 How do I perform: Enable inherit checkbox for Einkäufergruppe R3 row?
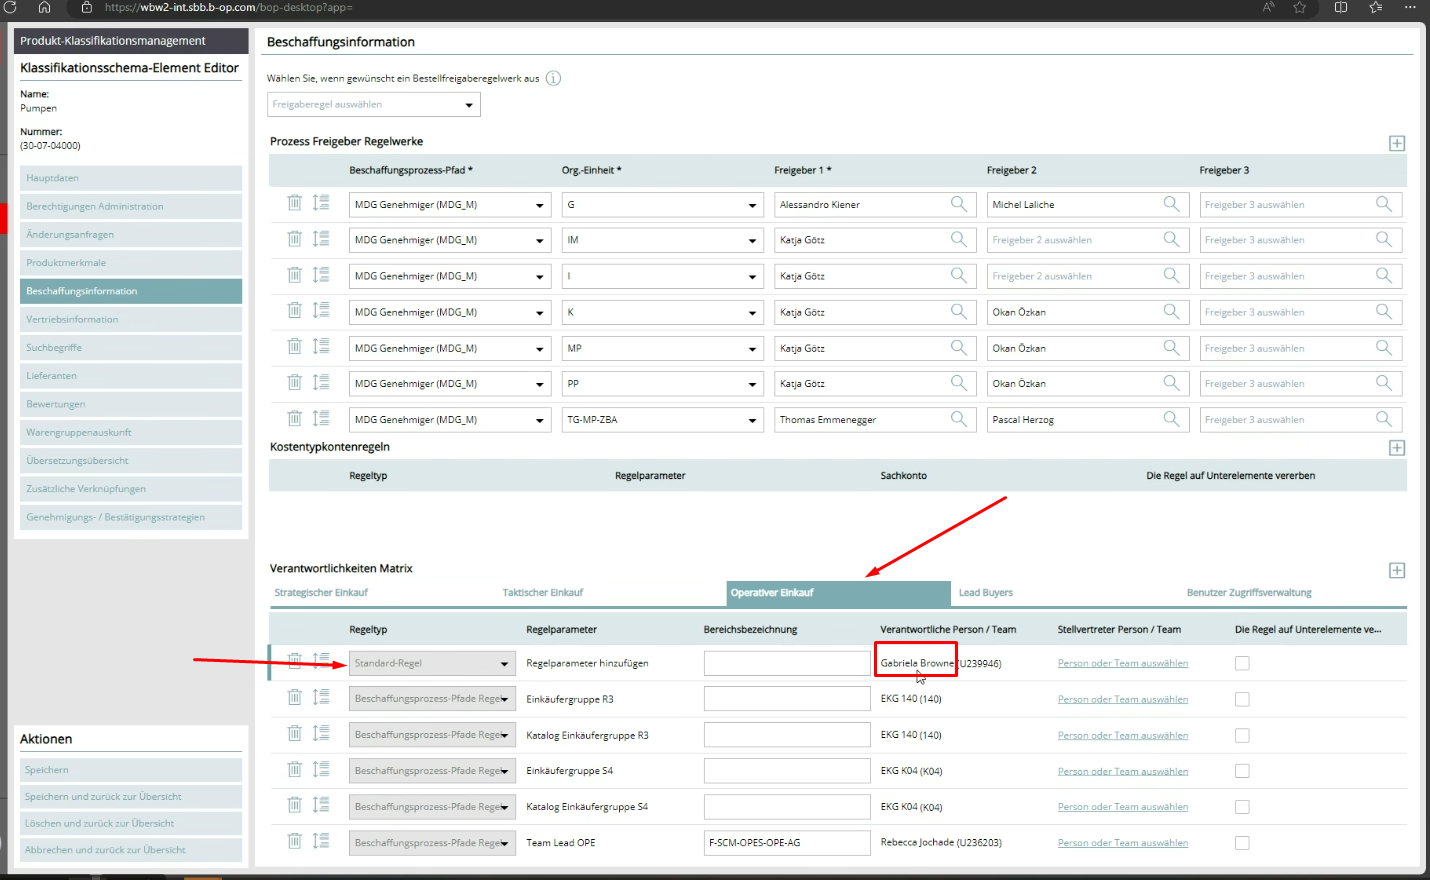(x=1242, y=699)
